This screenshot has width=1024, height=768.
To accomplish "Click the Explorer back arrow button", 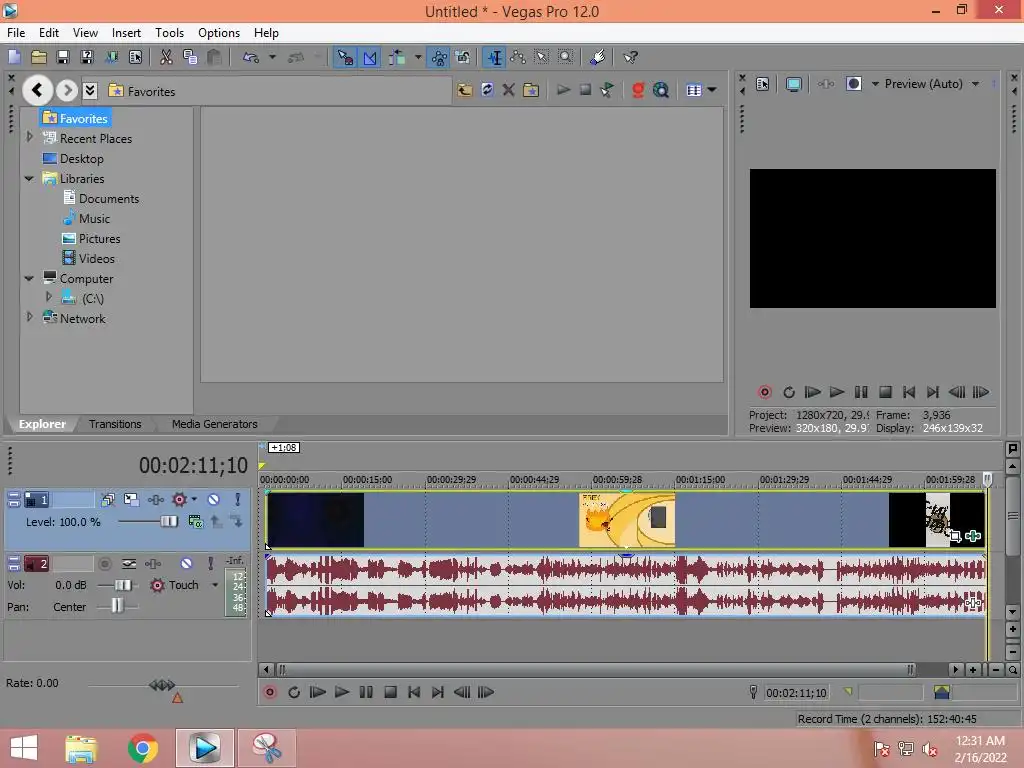I will click(x=38, y=90).
